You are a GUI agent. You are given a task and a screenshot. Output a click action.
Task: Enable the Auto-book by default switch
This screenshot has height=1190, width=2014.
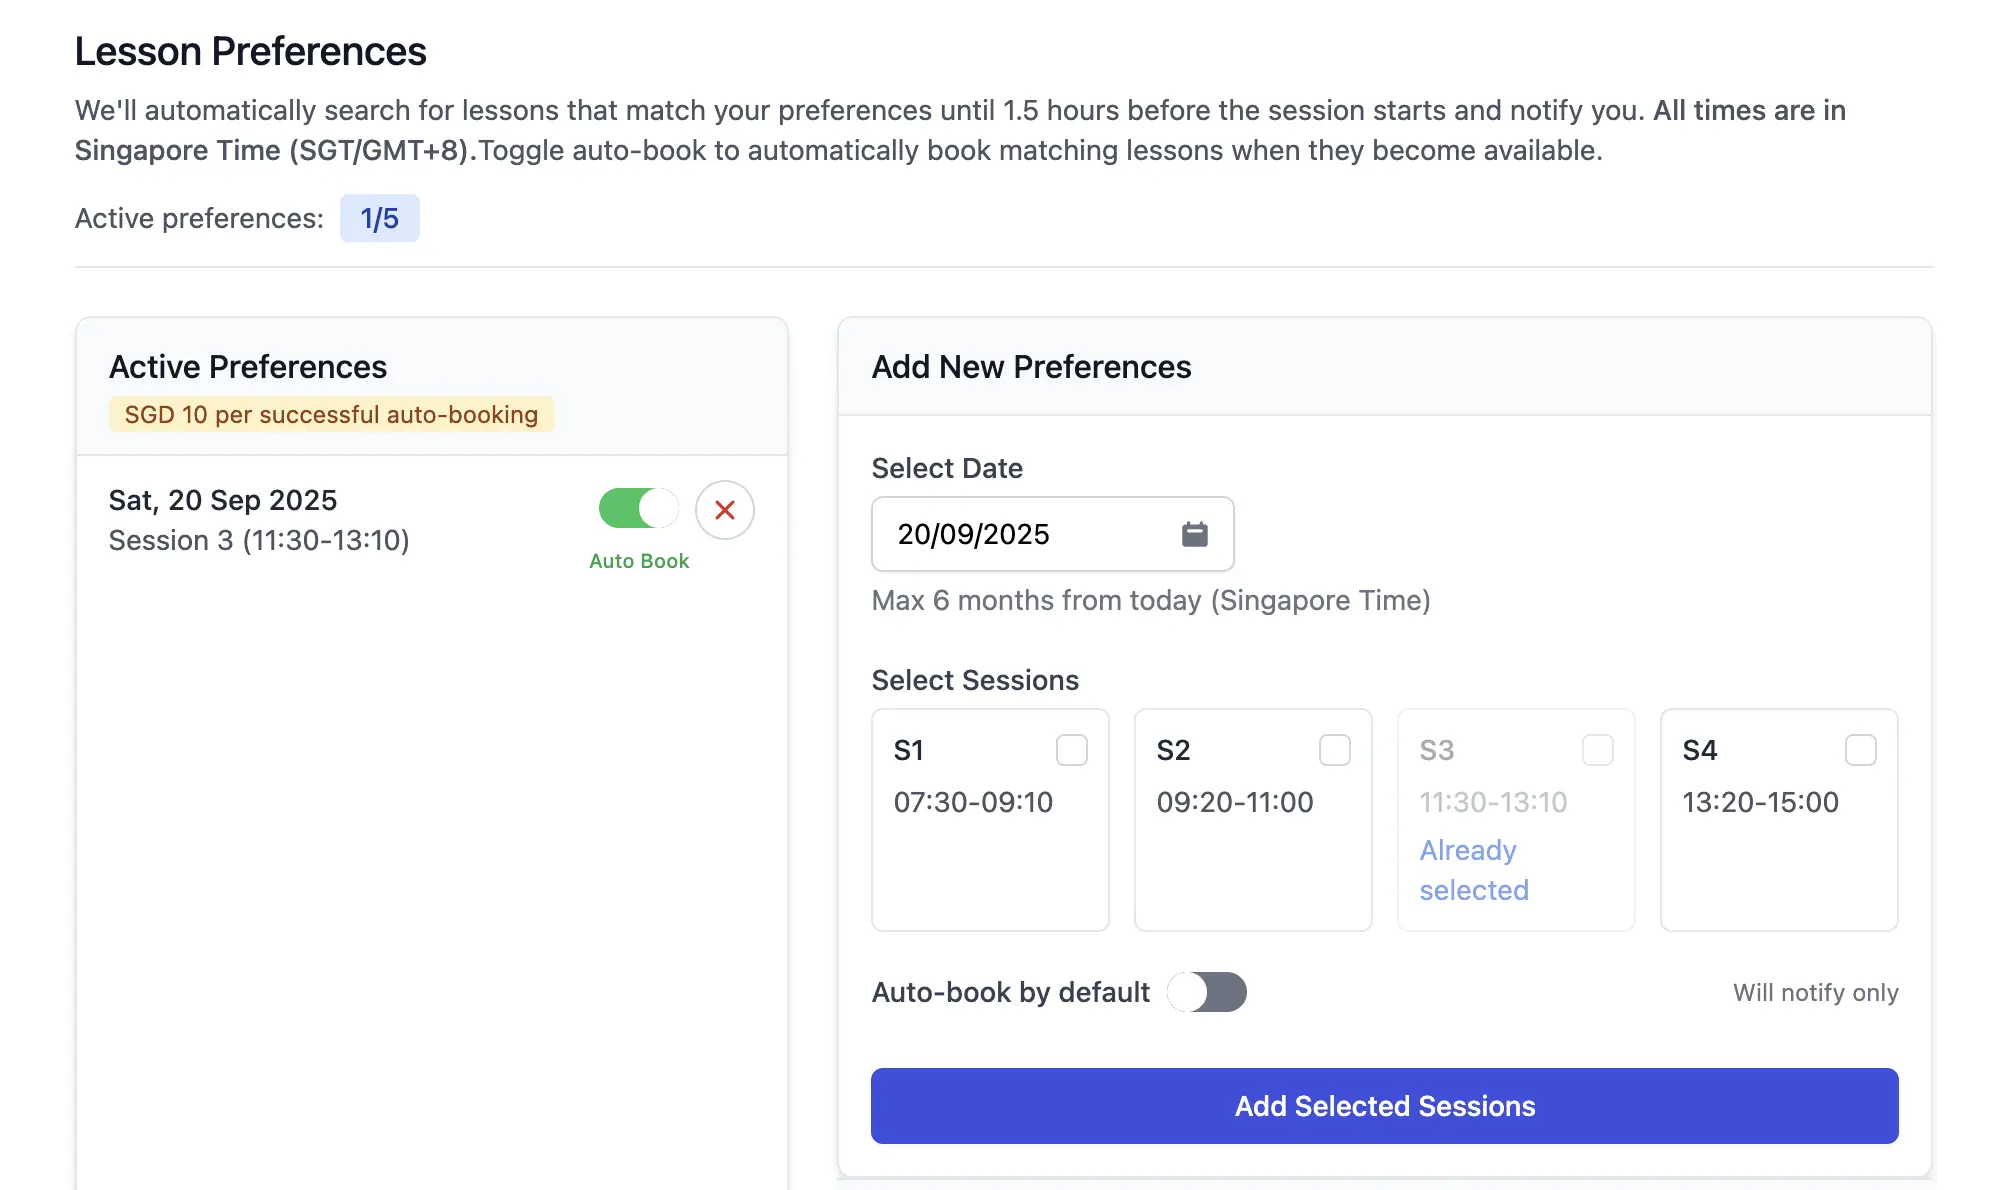pos(1207,992)
